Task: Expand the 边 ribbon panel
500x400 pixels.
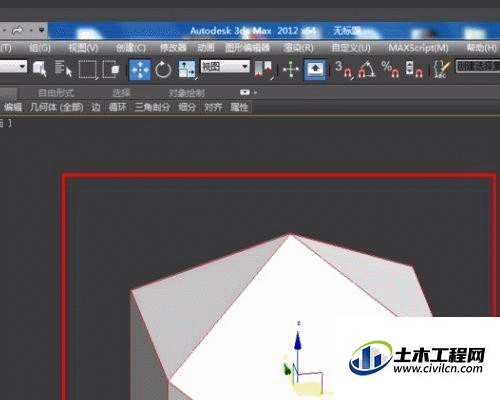Action: 96,107
